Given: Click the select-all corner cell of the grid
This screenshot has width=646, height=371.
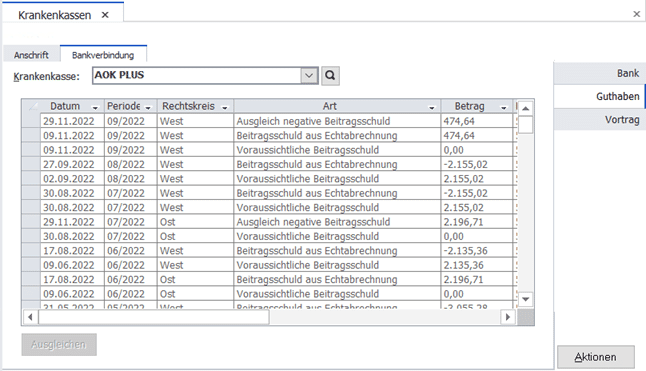Looking at the screenshot, I should pyautogui.click(x=31, y=106).
